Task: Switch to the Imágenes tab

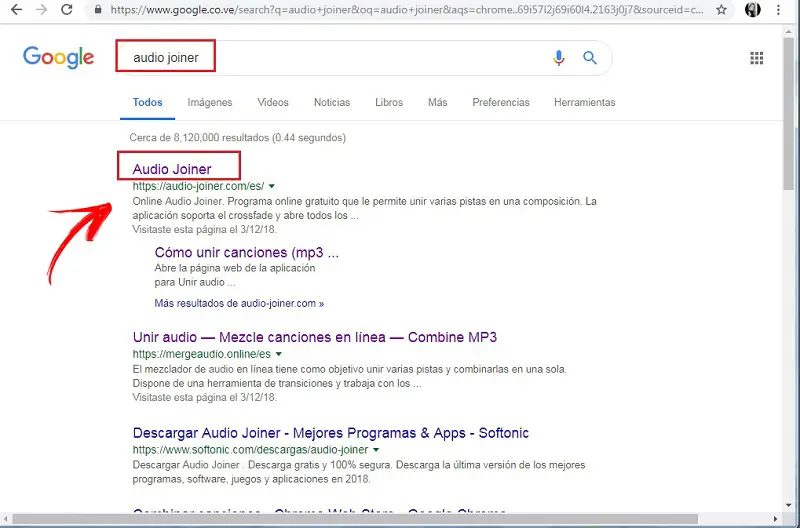Action: pos(210,102)
